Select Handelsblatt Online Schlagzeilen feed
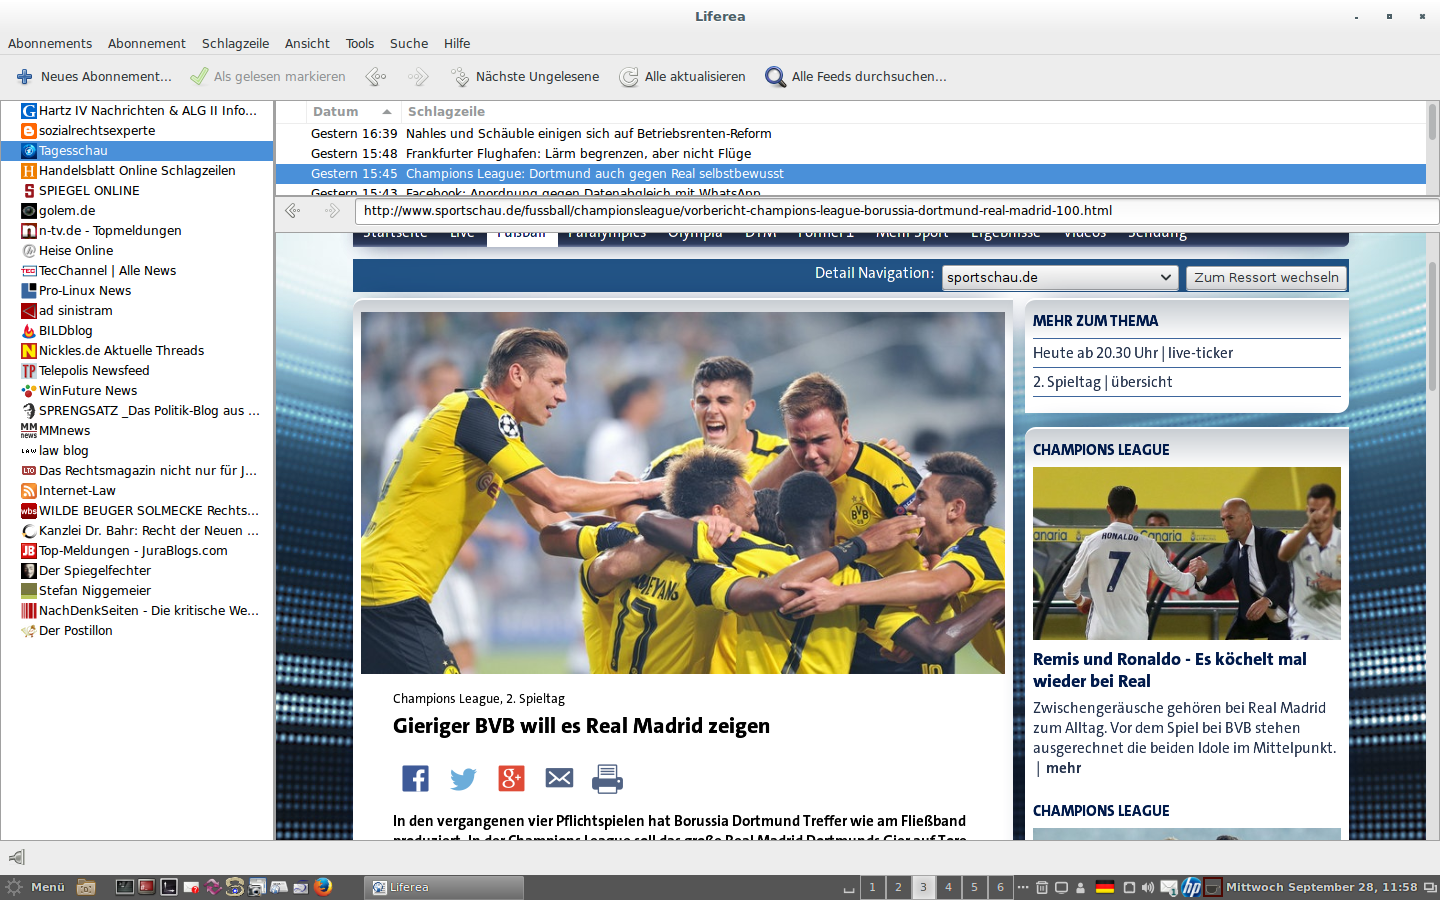The width and height of the screenshot is (1440, 900). (x=137, y=170)
